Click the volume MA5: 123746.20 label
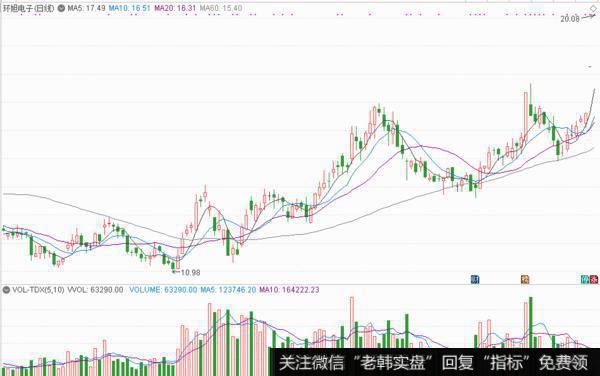 click(228, 290)
